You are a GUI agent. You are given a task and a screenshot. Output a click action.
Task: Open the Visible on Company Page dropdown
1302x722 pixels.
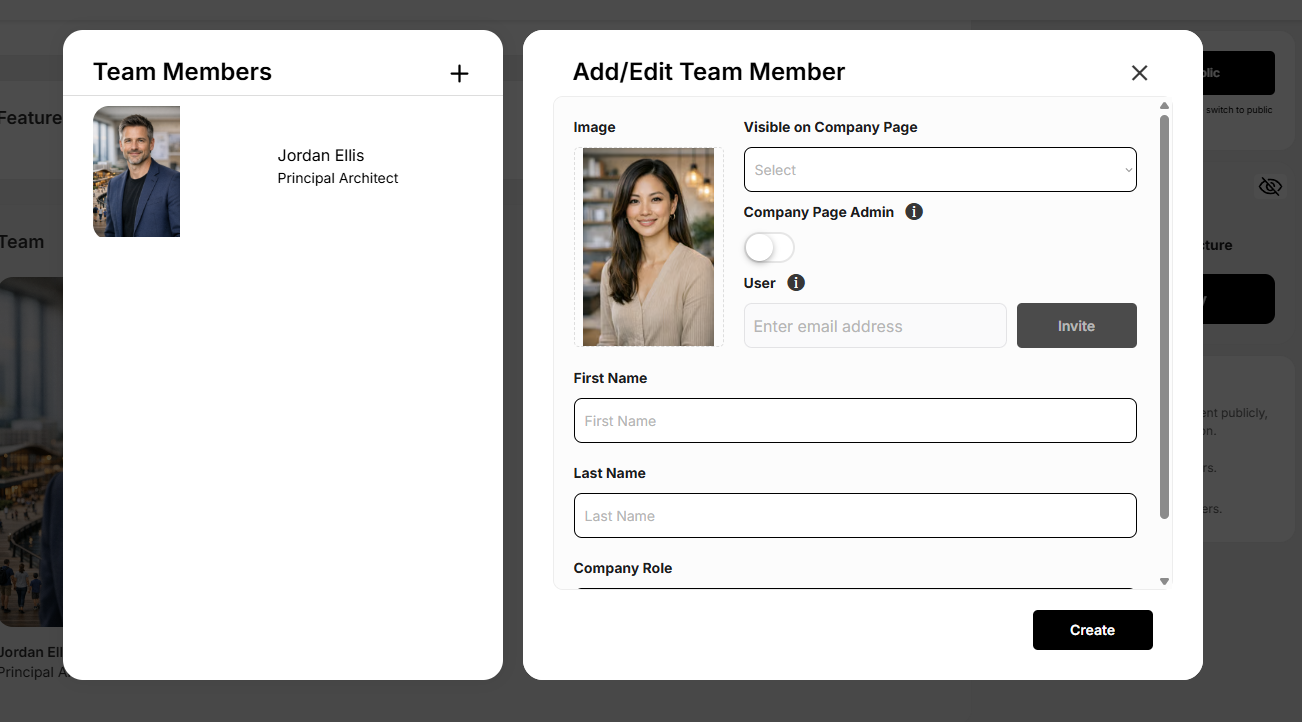pos(940,170)
